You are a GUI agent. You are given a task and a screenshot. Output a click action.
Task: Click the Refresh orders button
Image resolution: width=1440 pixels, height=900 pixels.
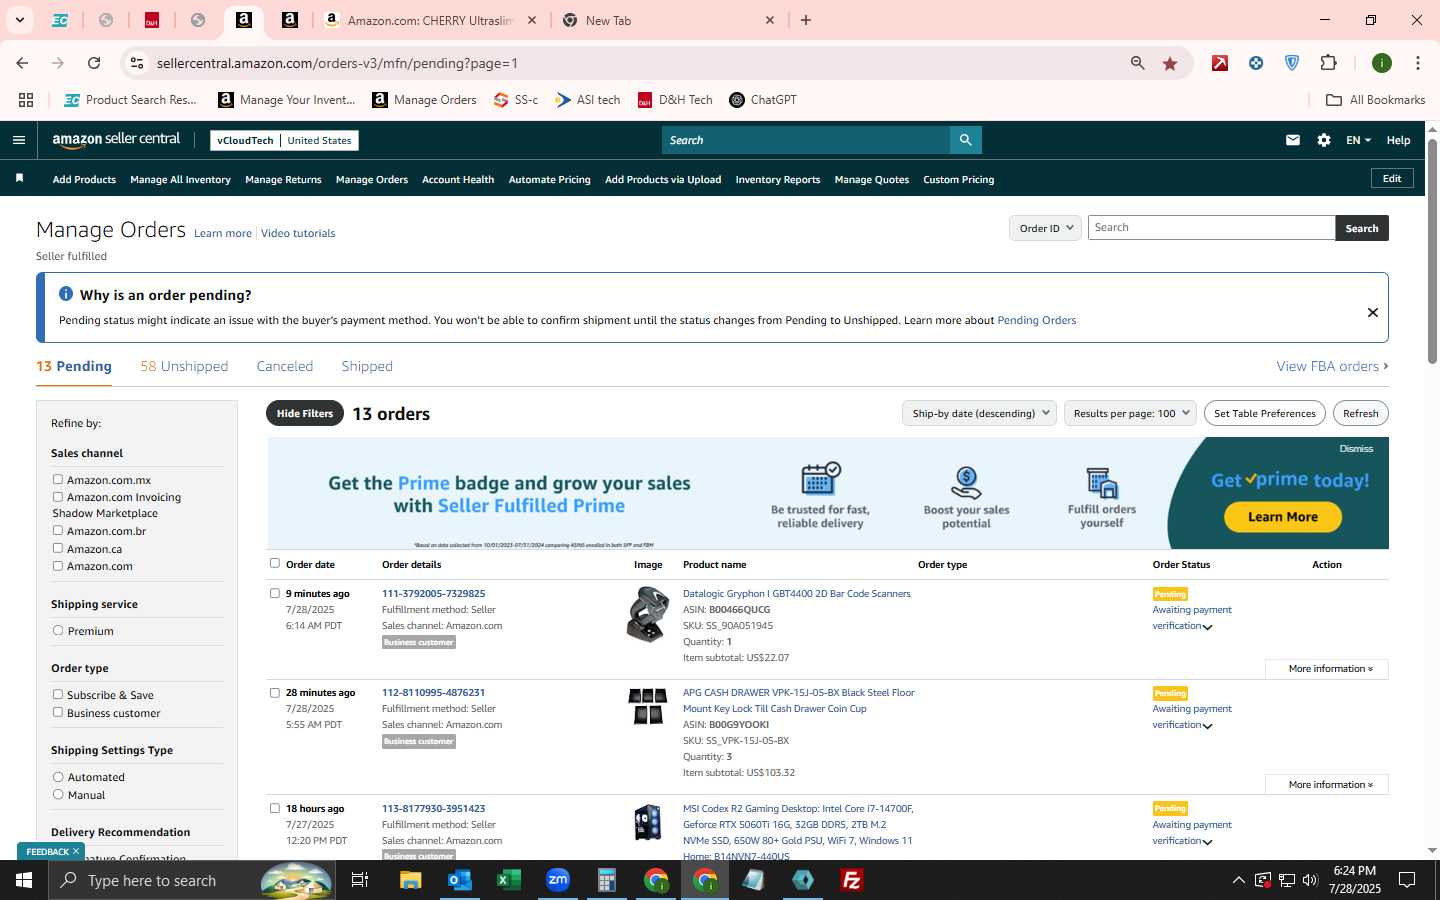click(x=1360, y=413)
